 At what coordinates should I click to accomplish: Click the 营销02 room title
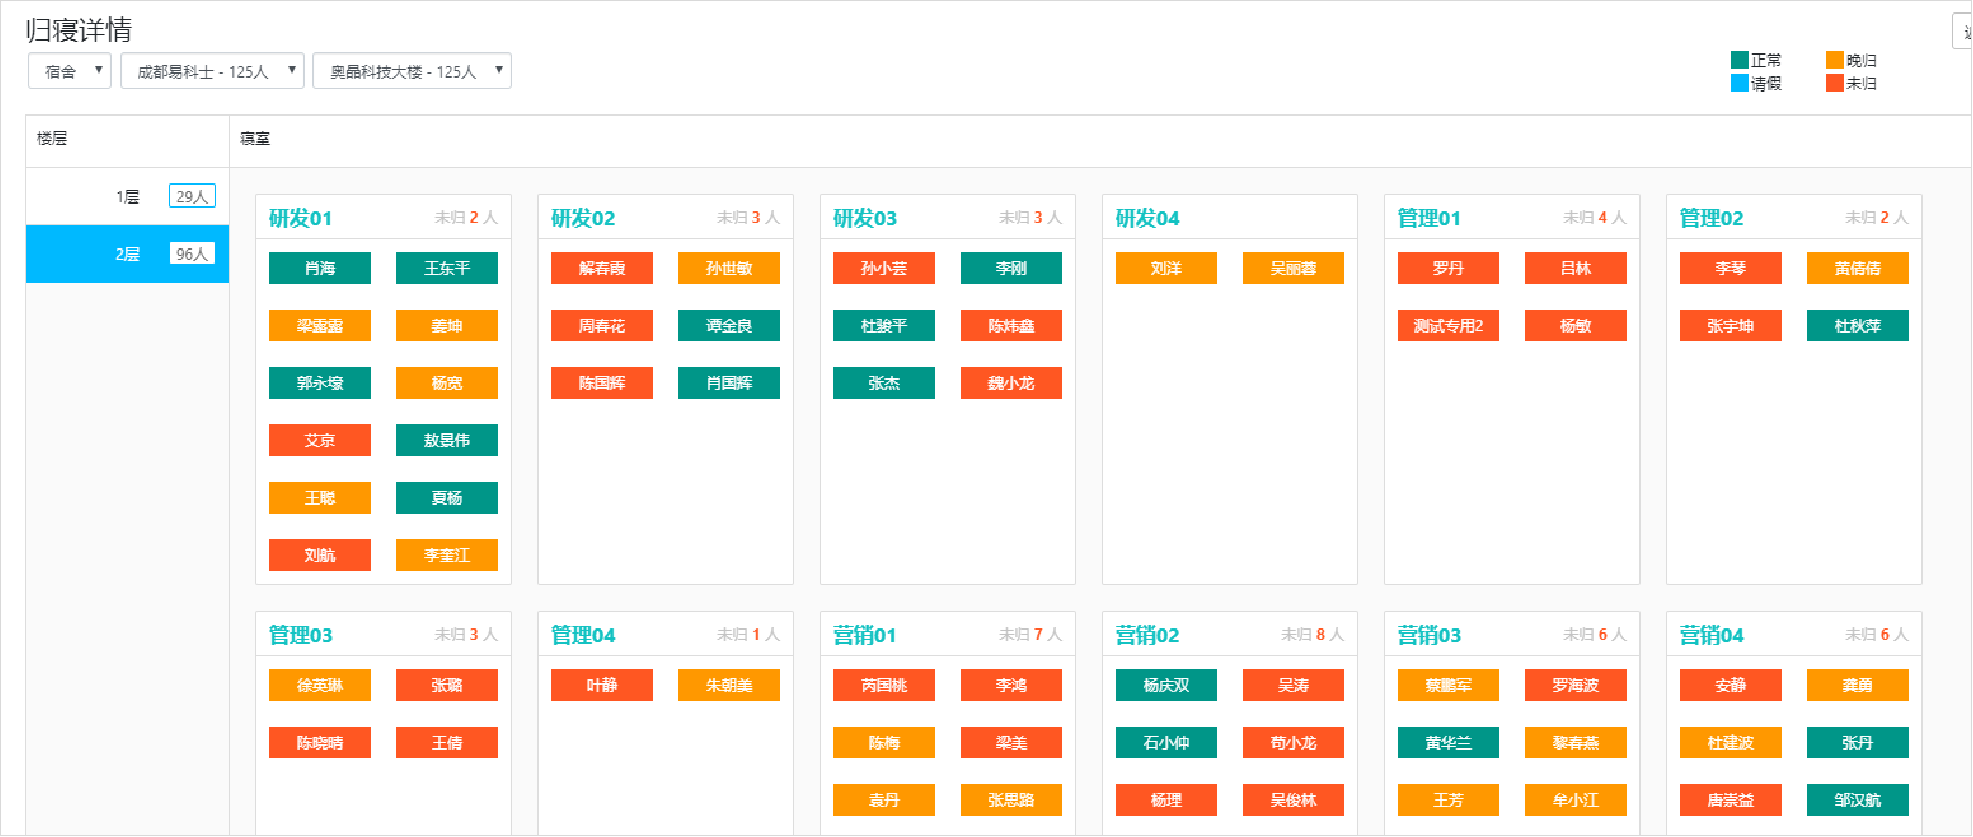(1147, 635)
